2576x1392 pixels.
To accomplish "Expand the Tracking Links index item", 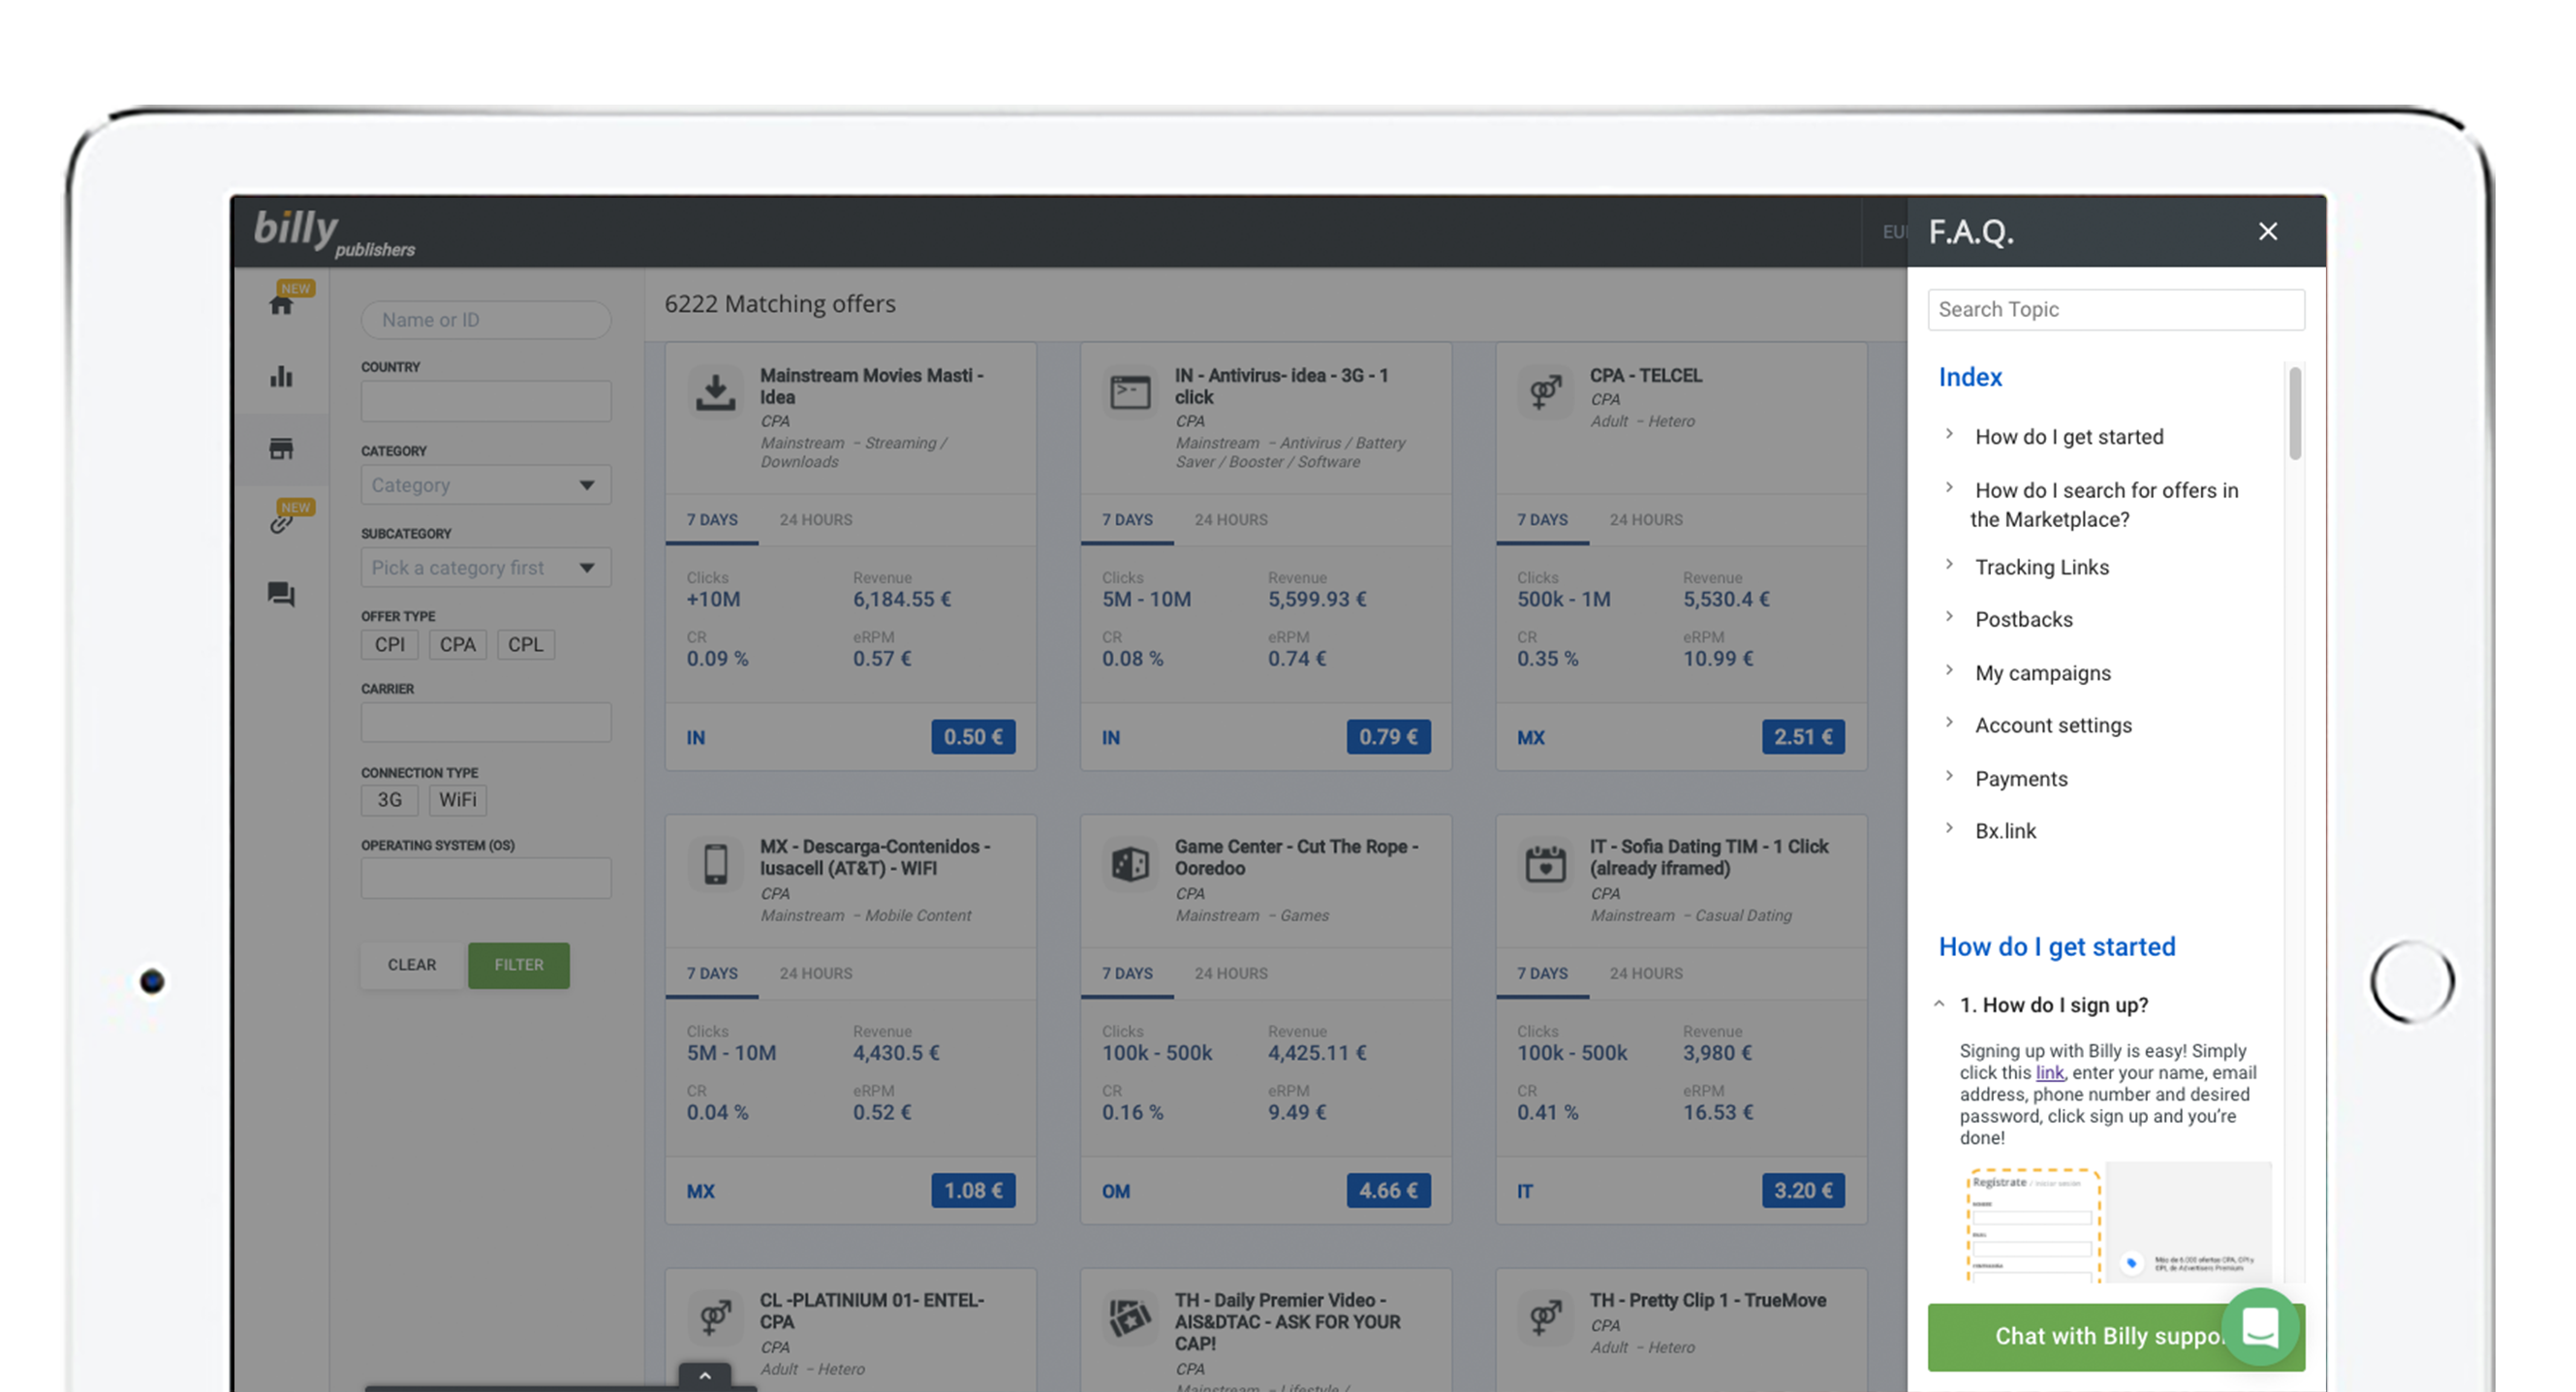I will [2042, 567].
